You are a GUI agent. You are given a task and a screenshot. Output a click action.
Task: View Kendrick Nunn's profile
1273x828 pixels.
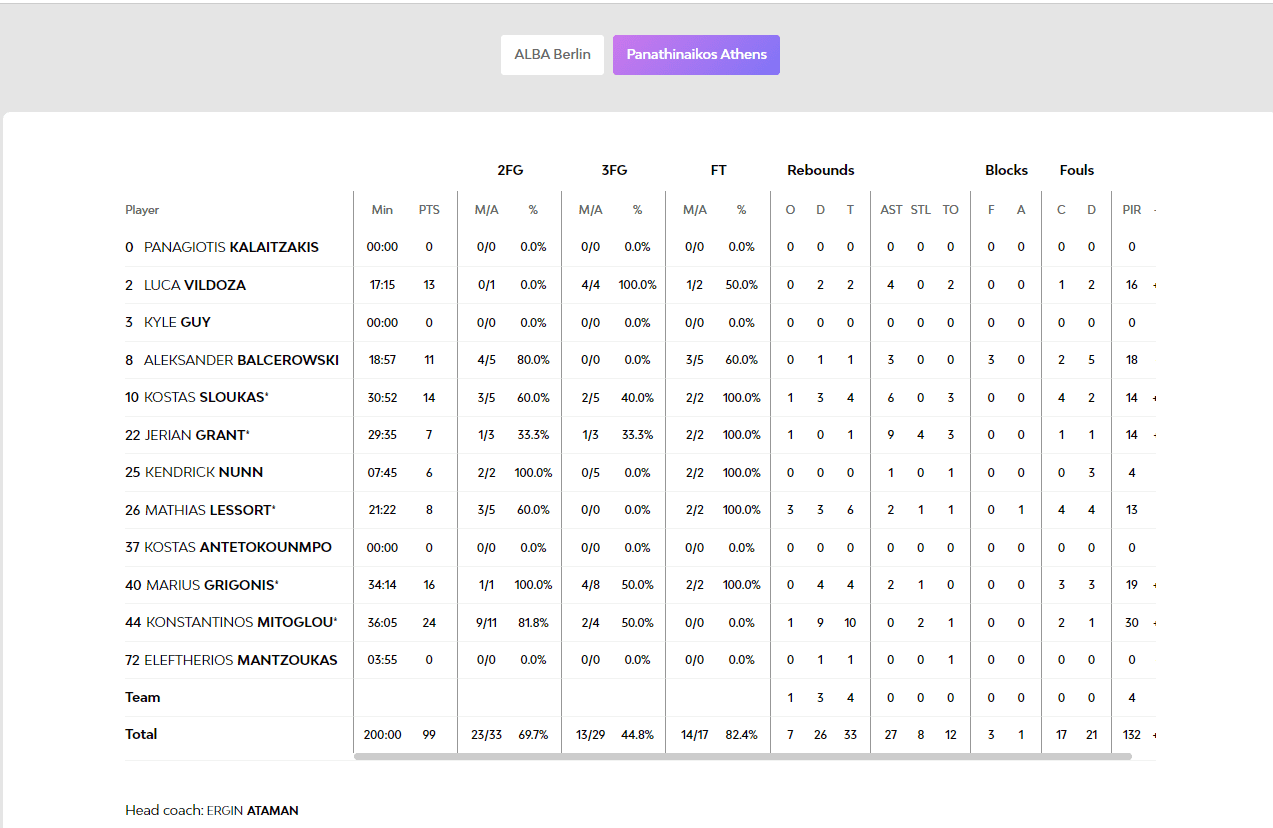204,472
